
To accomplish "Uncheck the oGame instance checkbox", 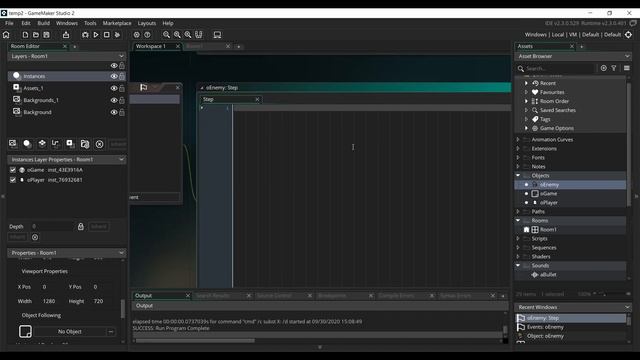I will [x=13, y=170].
